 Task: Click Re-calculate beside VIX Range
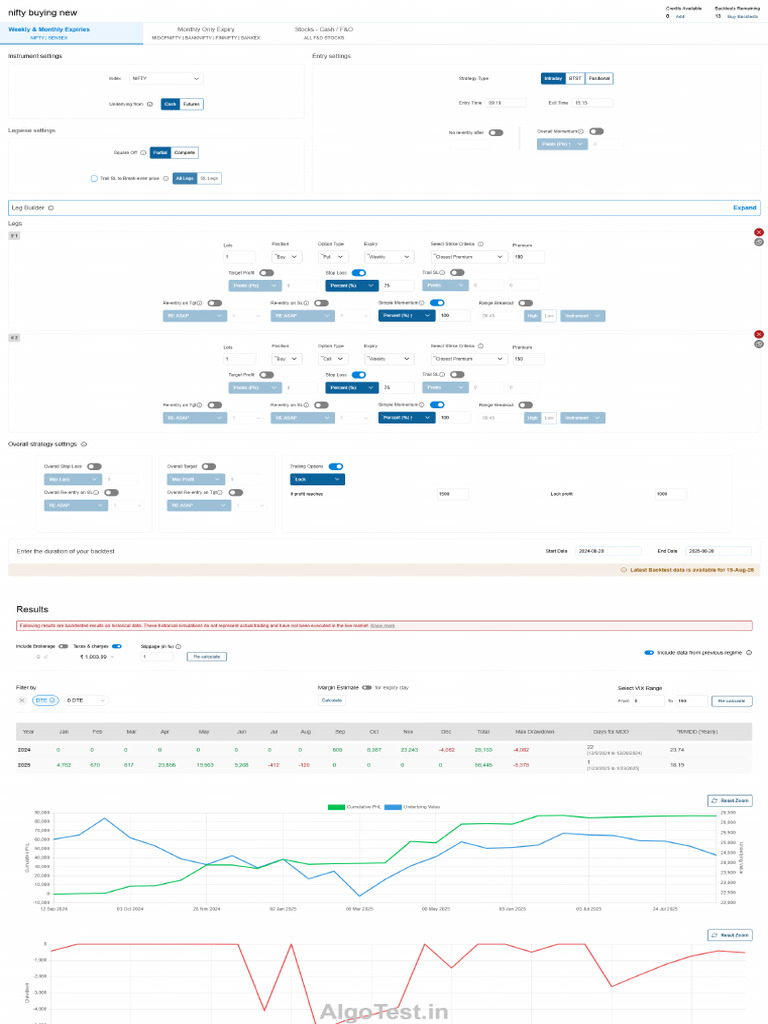(731, 701)
